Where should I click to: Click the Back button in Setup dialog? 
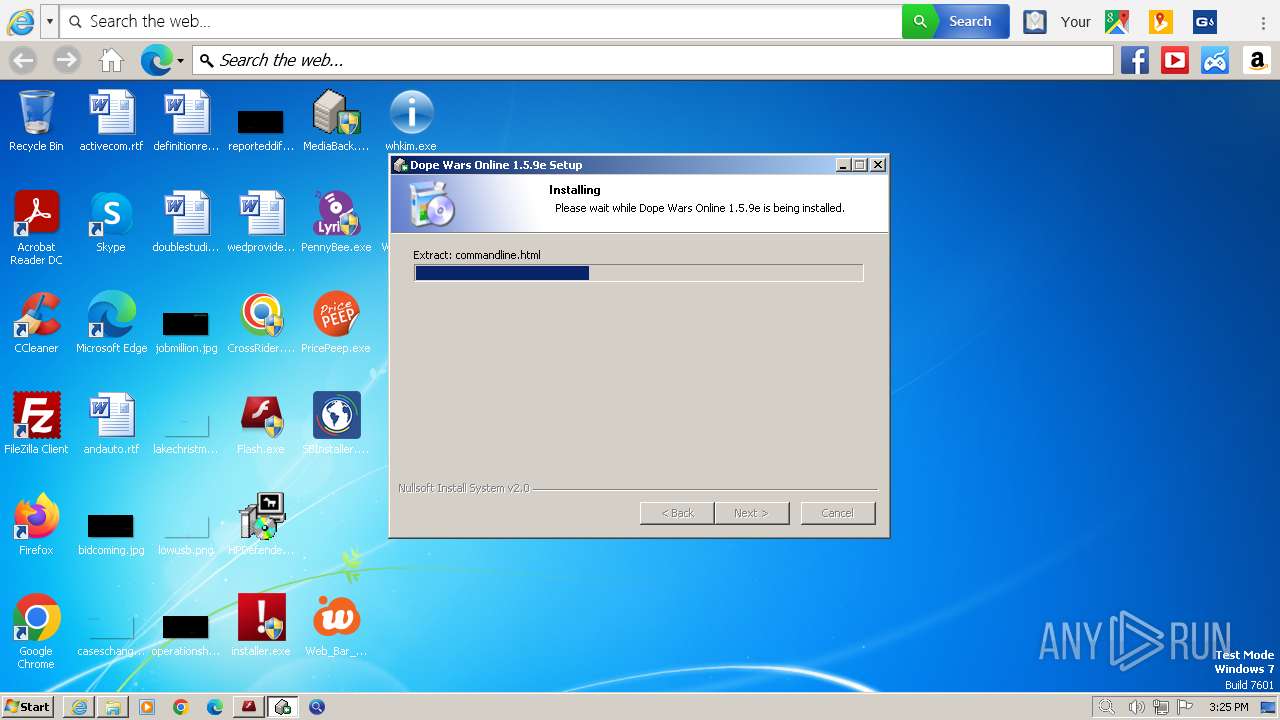pos(677,513)
